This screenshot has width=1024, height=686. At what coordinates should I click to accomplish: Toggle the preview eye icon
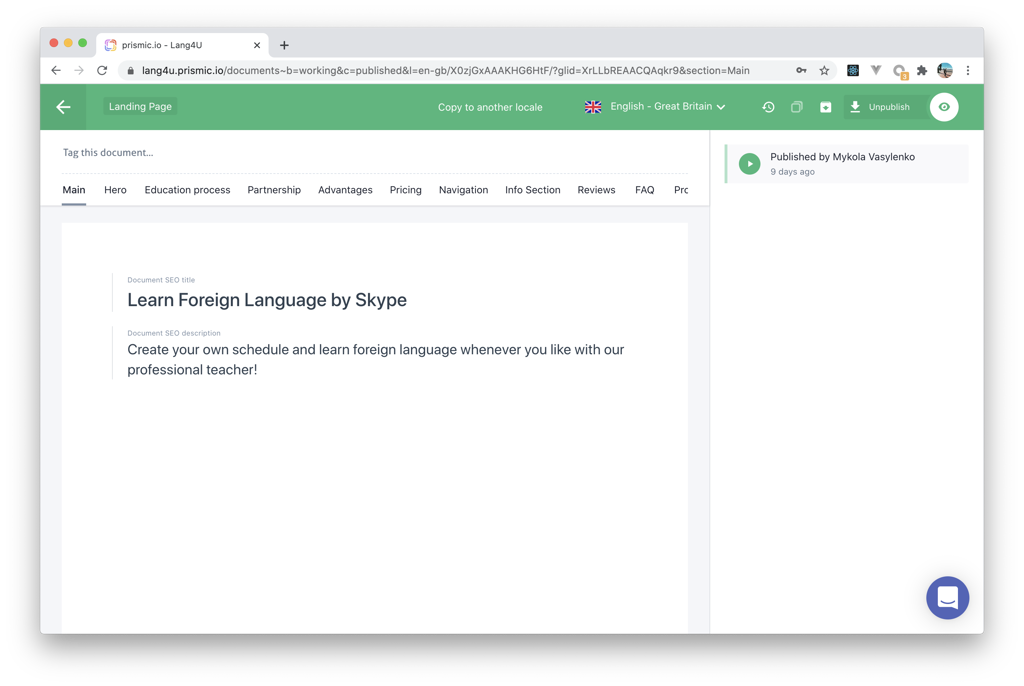click(944, 106)
